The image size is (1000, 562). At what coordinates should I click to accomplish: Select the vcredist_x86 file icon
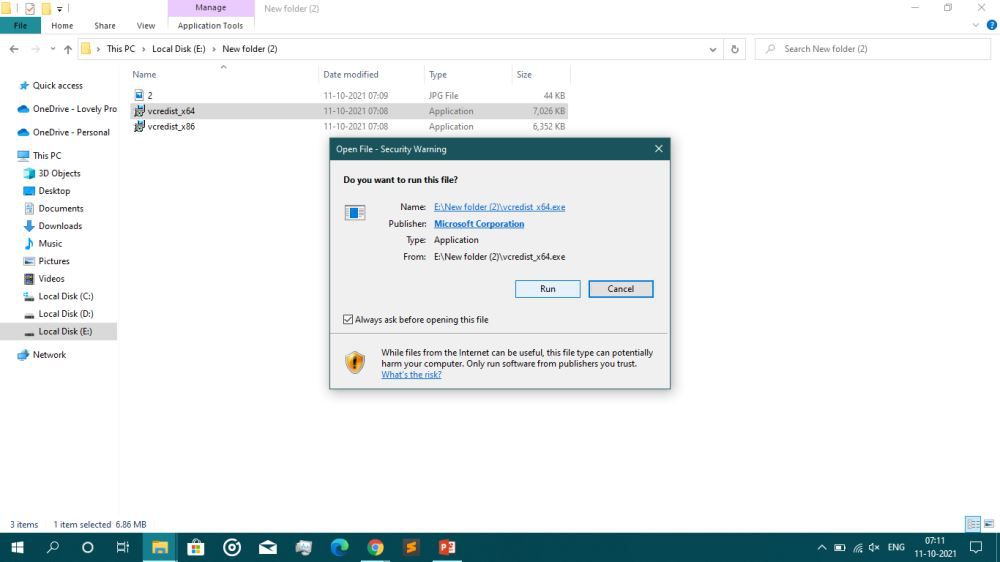139,126
